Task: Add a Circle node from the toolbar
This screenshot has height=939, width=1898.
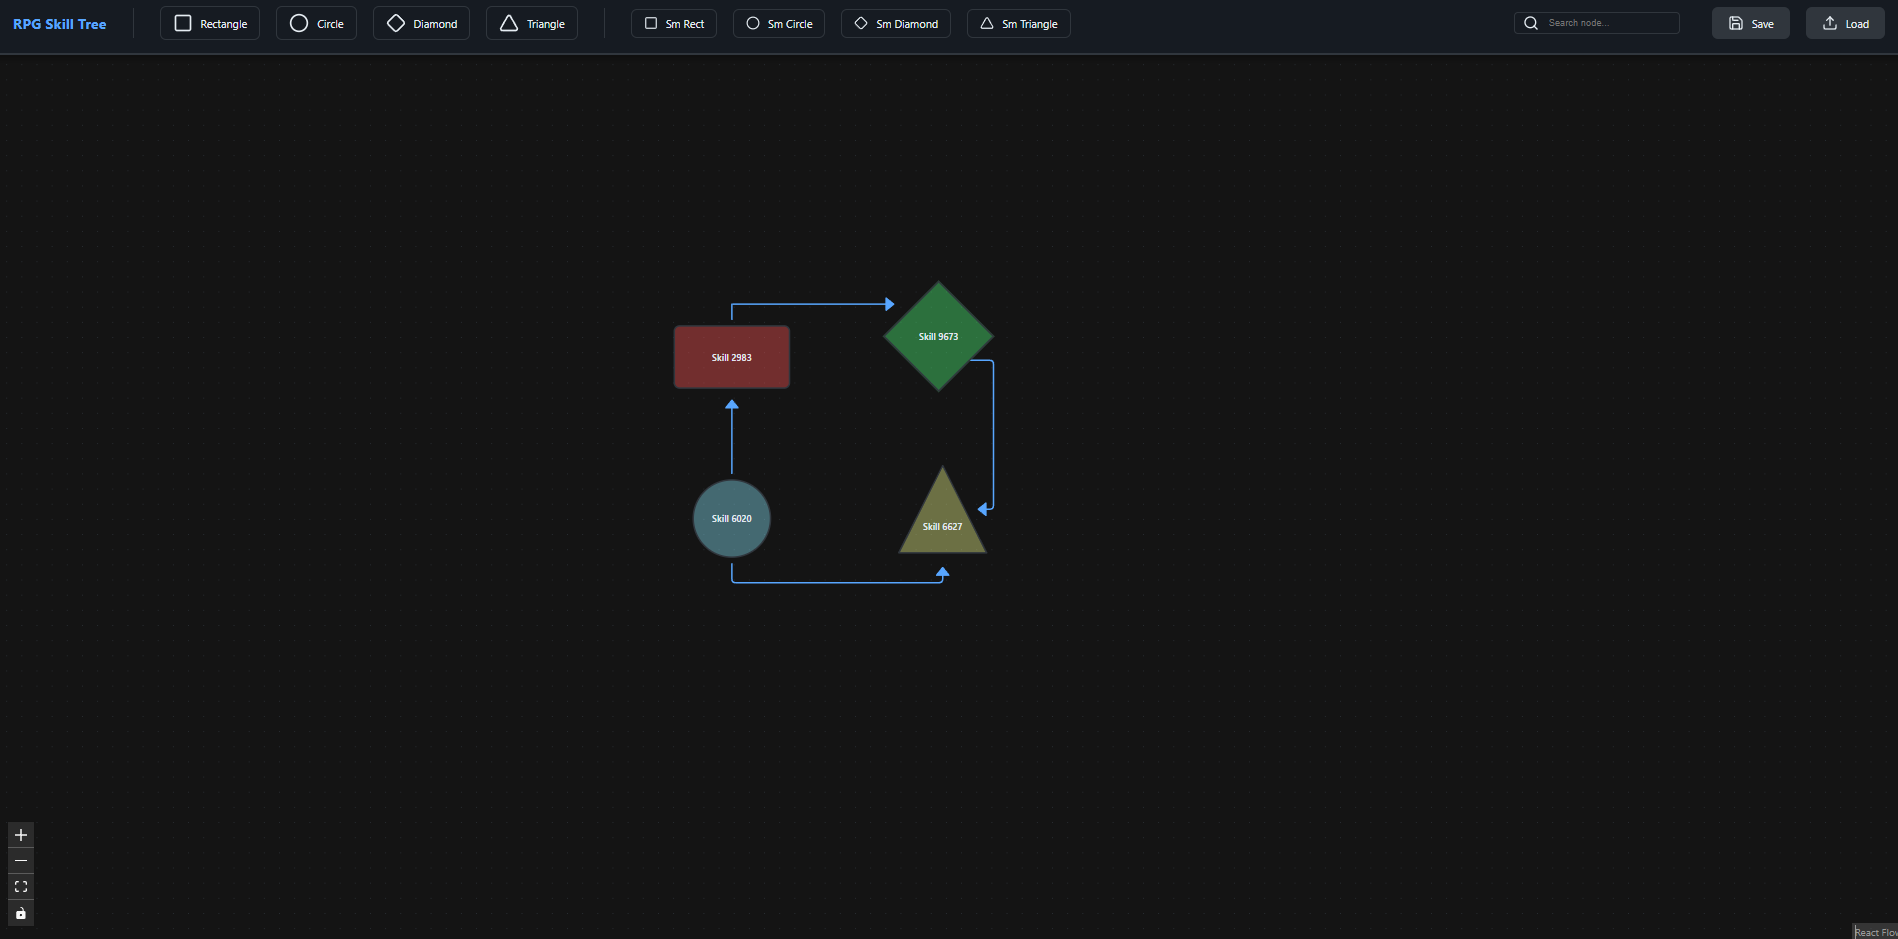Action: click(316, 23)
